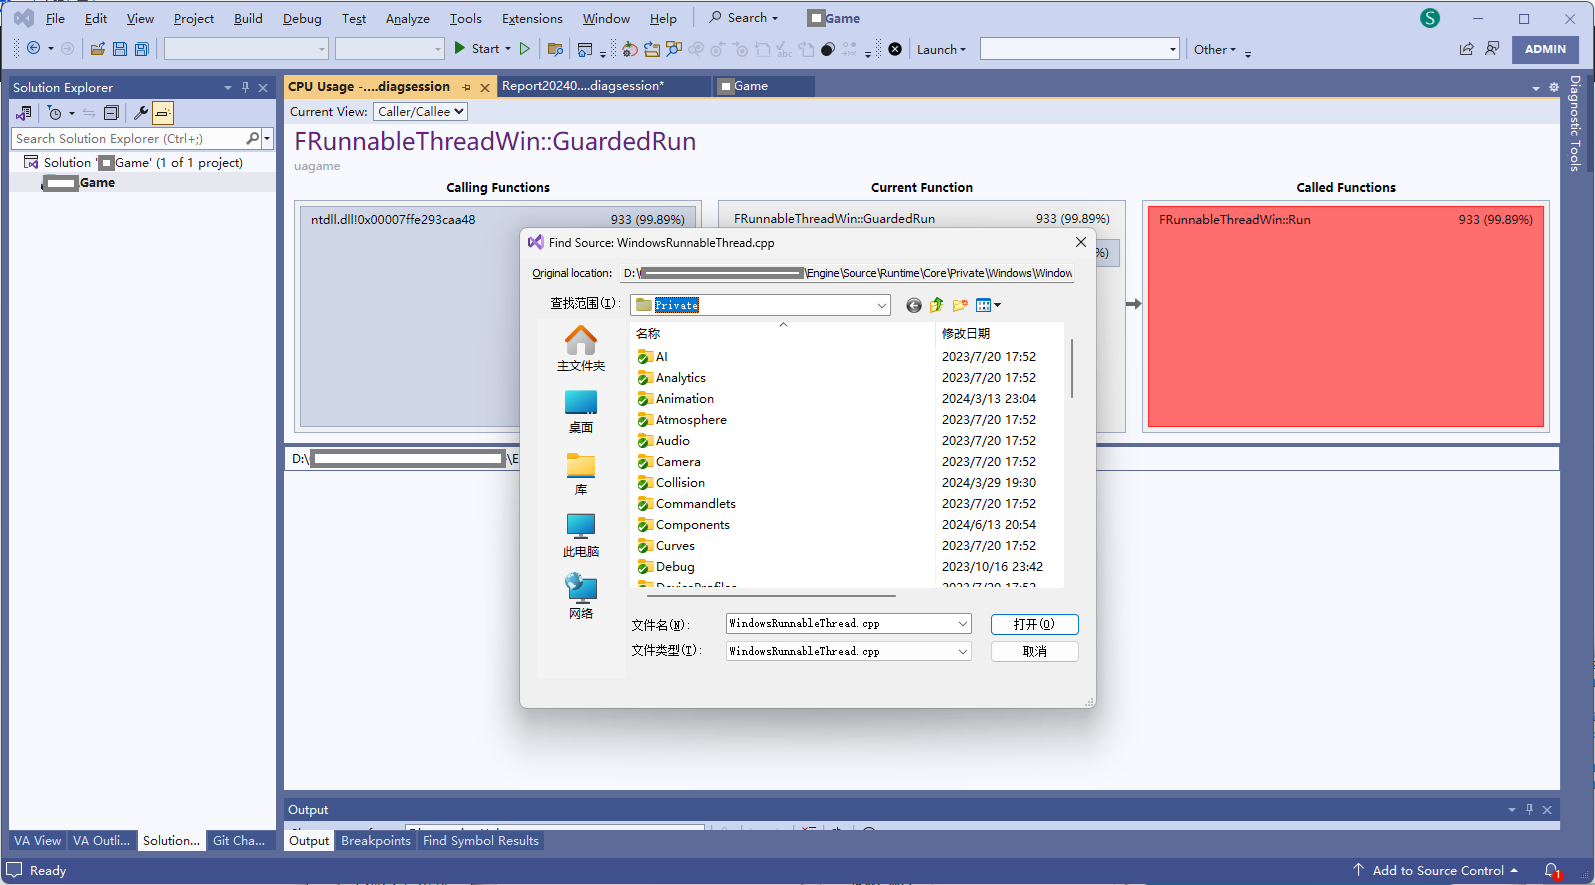Open the Solution Explorer search options dropdown
The height and width of the screenshot is (885, 1595).
pyautogui.click(x=267, y=138)
